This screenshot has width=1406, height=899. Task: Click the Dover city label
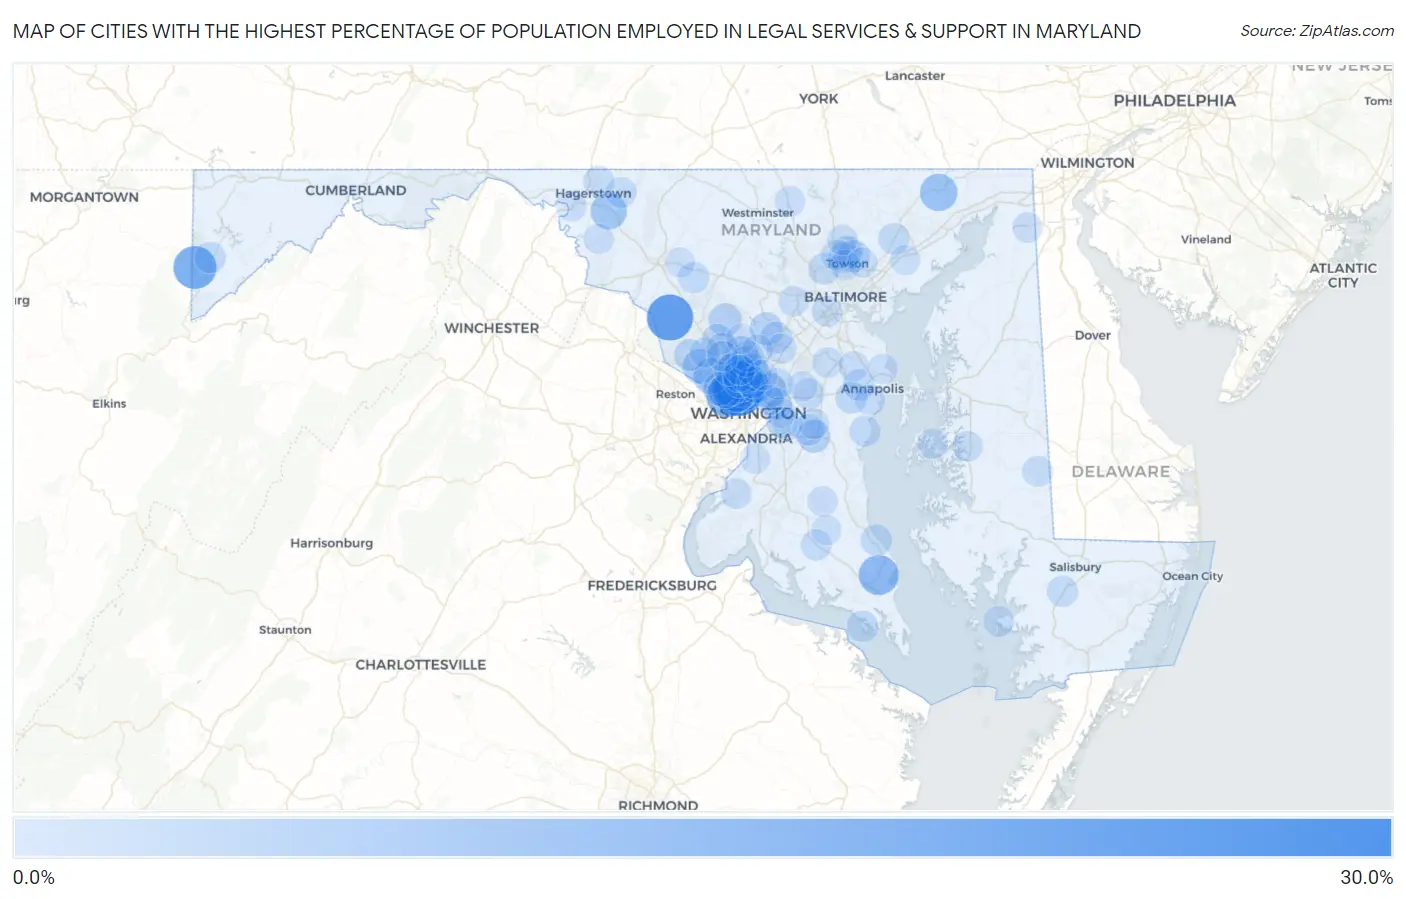[x=1092, y=335]
